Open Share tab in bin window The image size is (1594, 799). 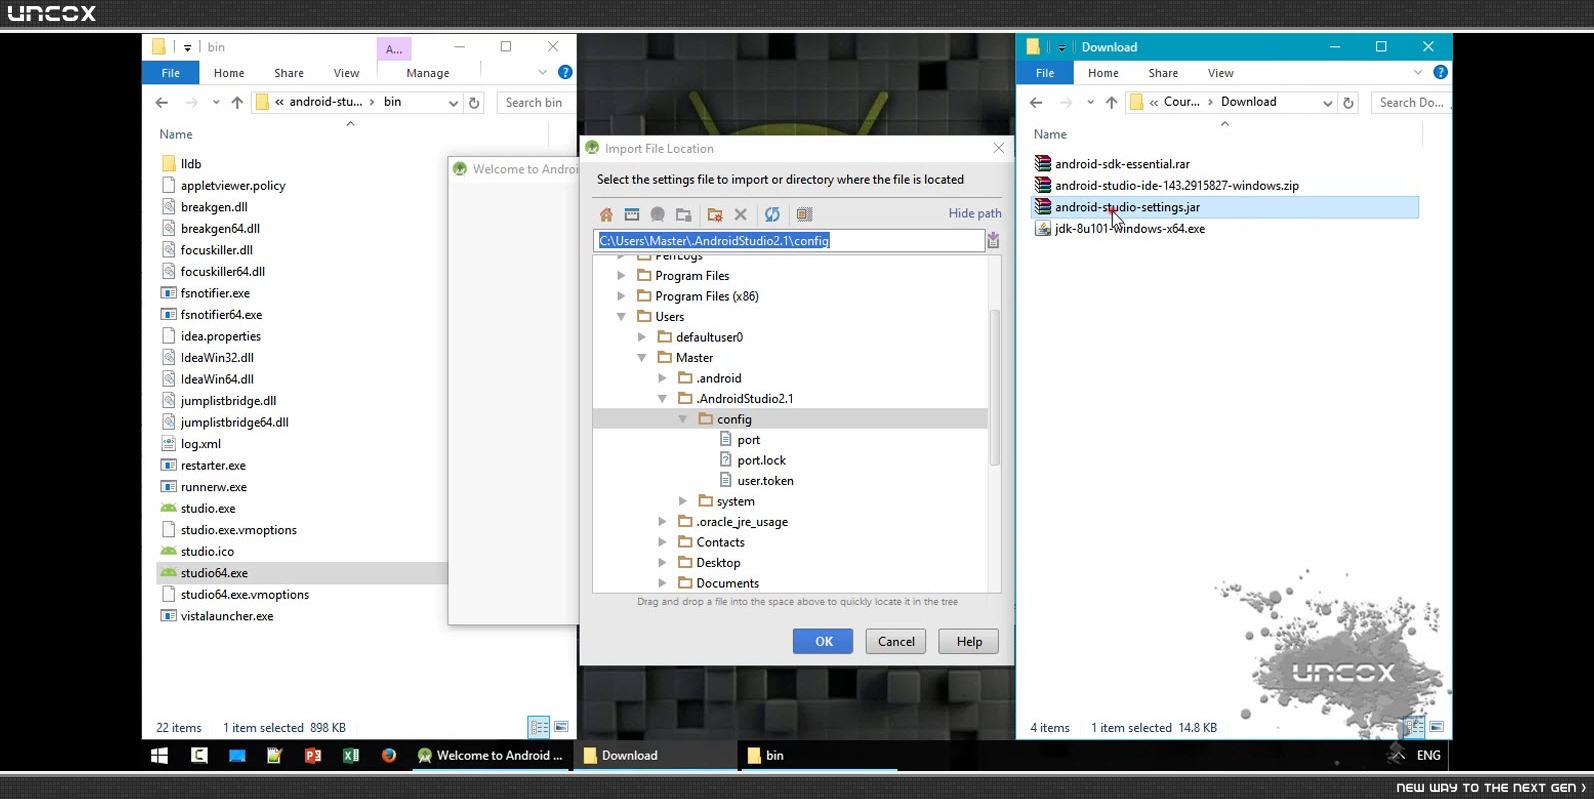pyautogui.click(x=289, y=73)
